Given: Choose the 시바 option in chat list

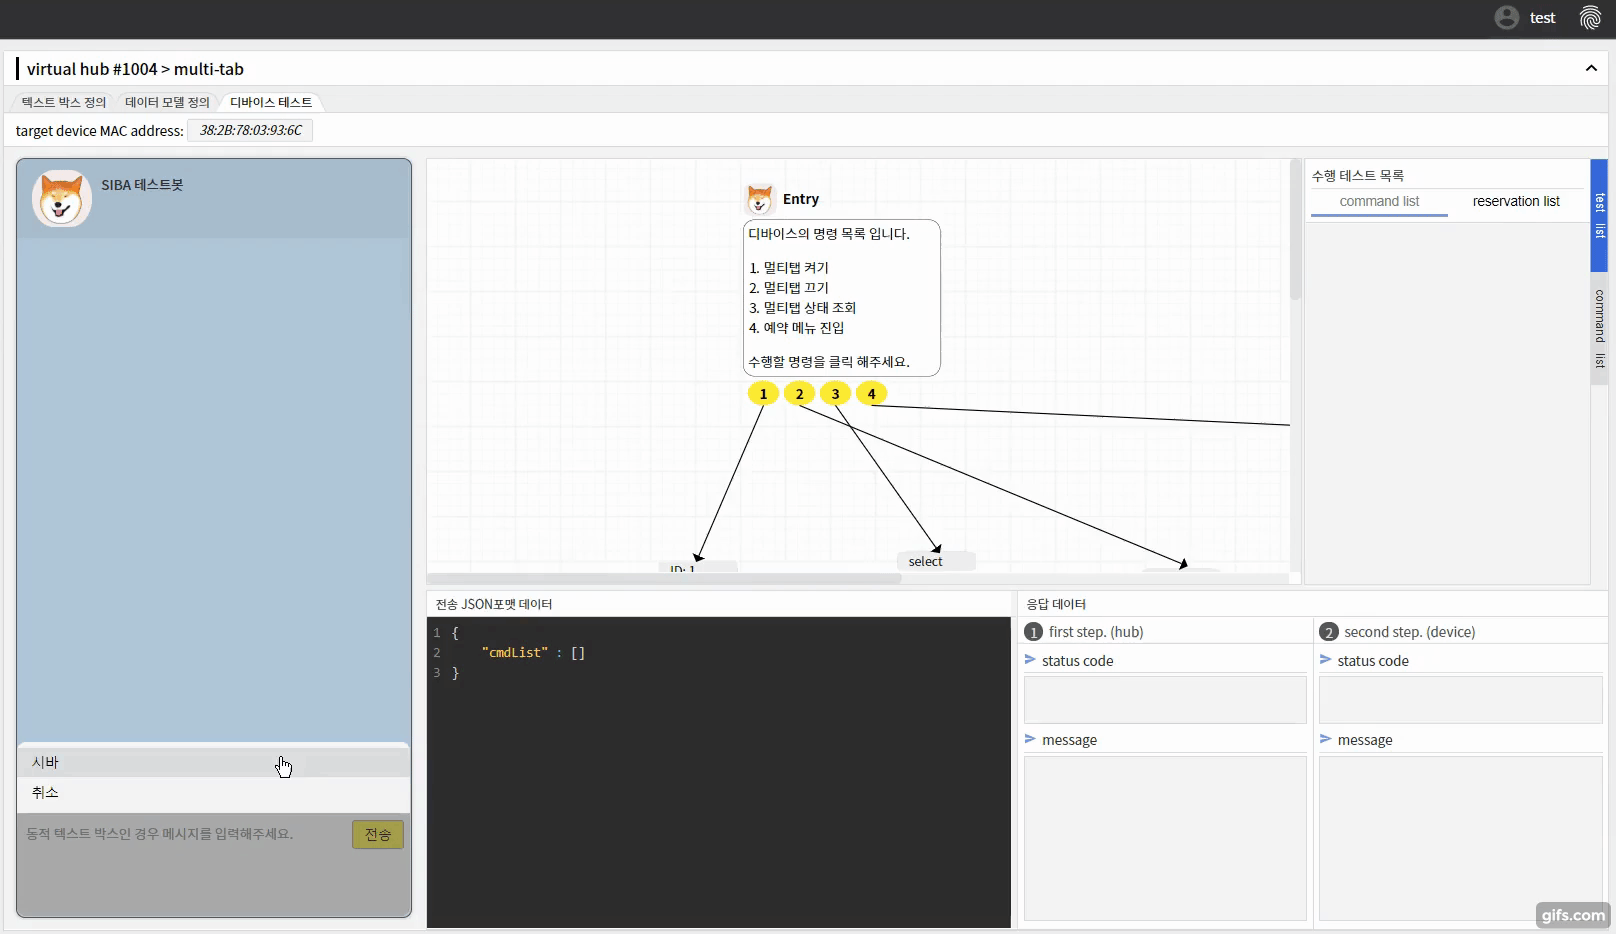Looking at the screenshot, I should point(214,762).
